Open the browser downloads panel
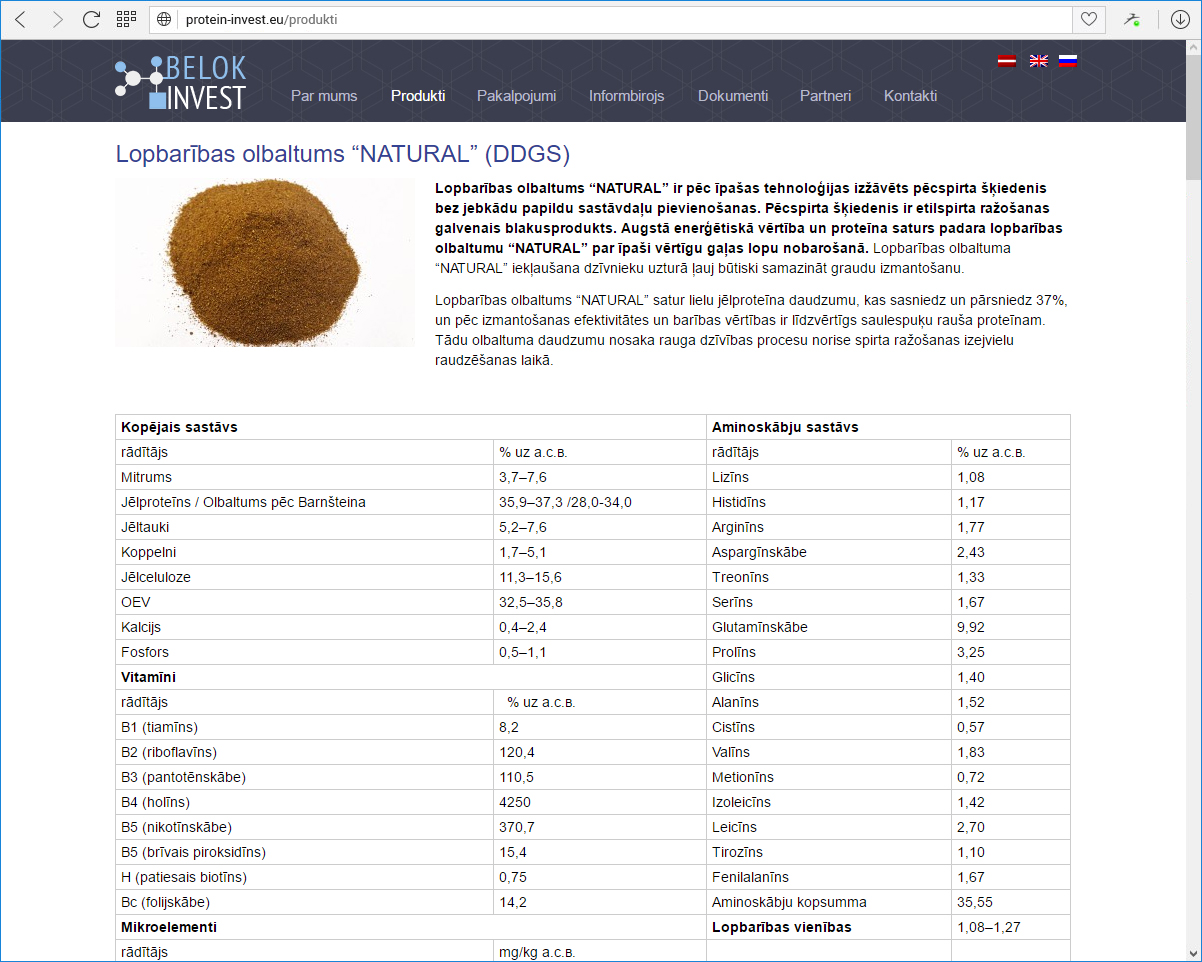 pos(1180,19)
